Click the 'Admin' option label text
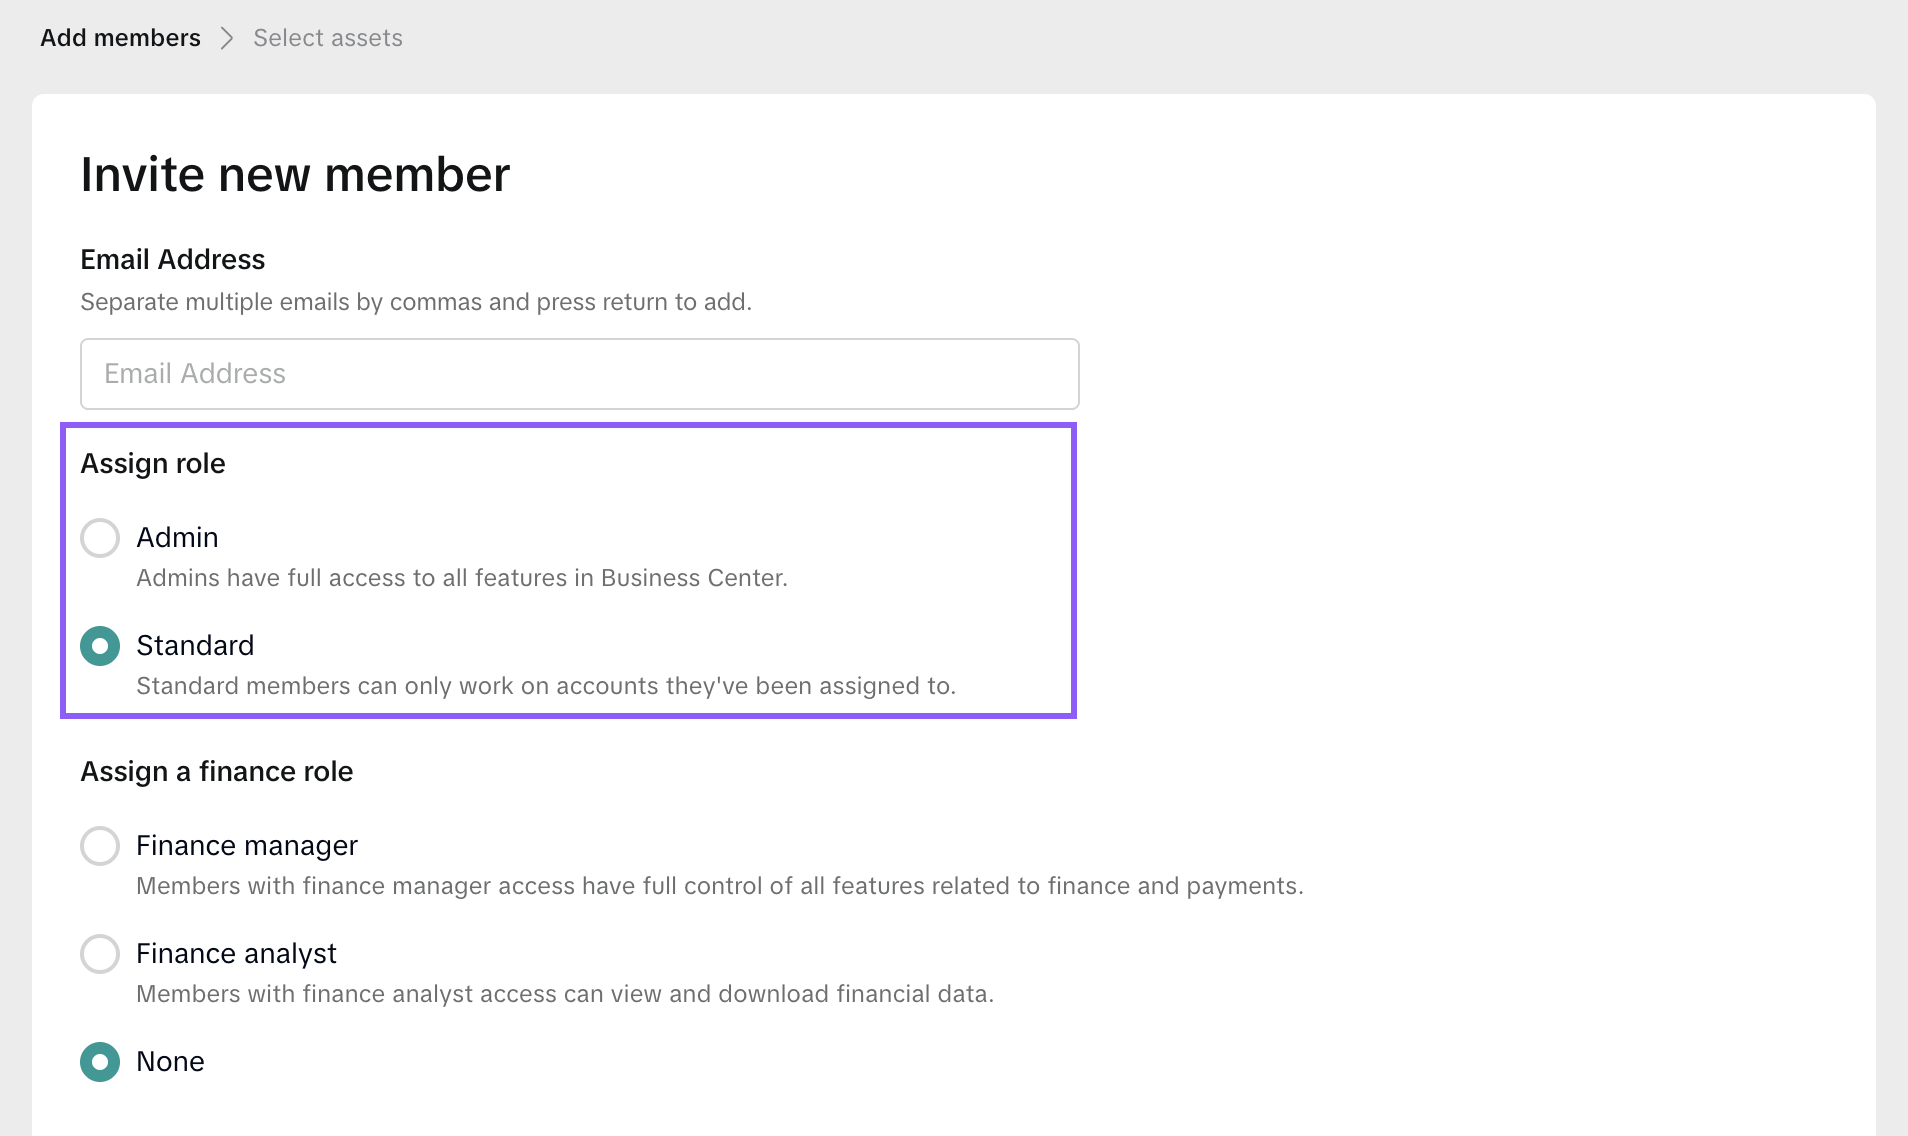1908x1136 pixels. [177, 538]
